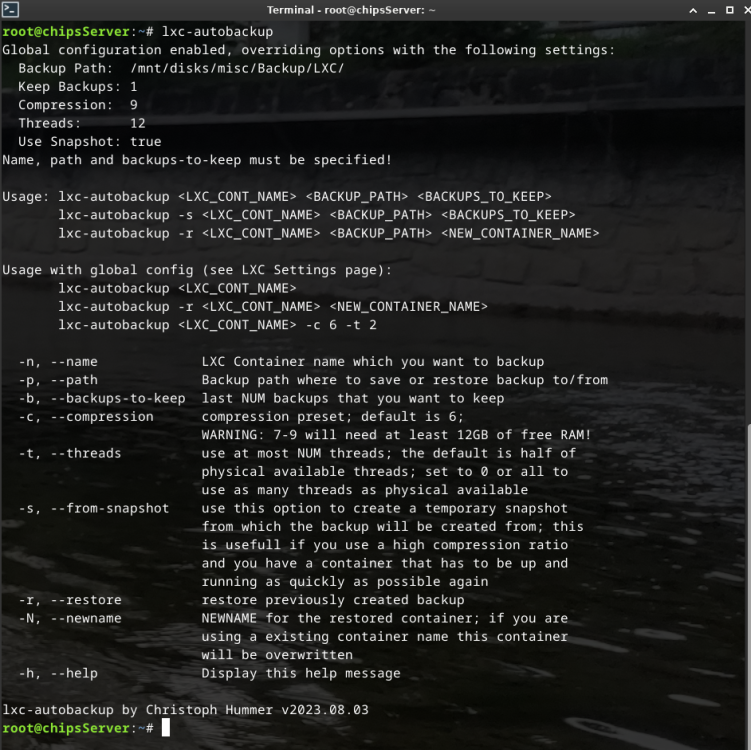The height and width of the screenshot is (750, 751).
Task: Click the example line ending '-c 6 -t 2'
Action: [217, 325]
